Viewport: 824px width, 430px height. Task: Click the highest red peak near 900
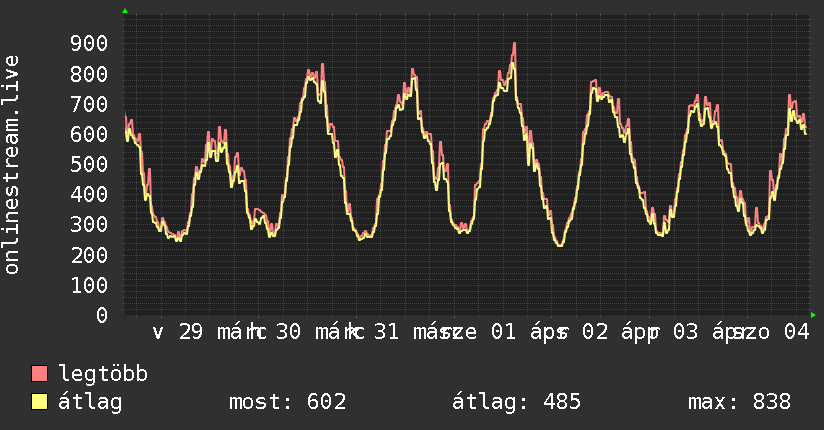coord(514,44)
